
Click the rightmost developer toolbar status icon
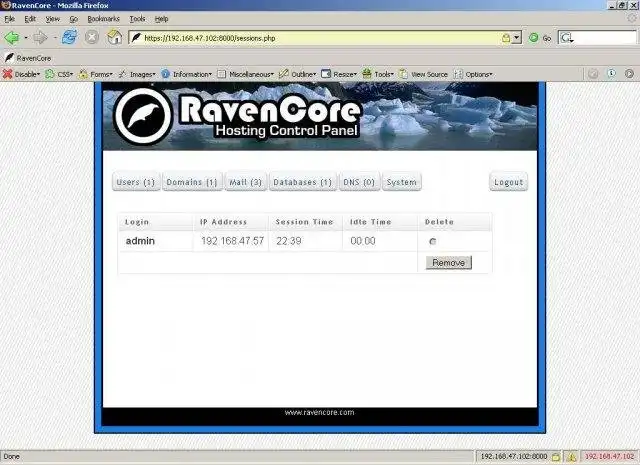[629, 74]
